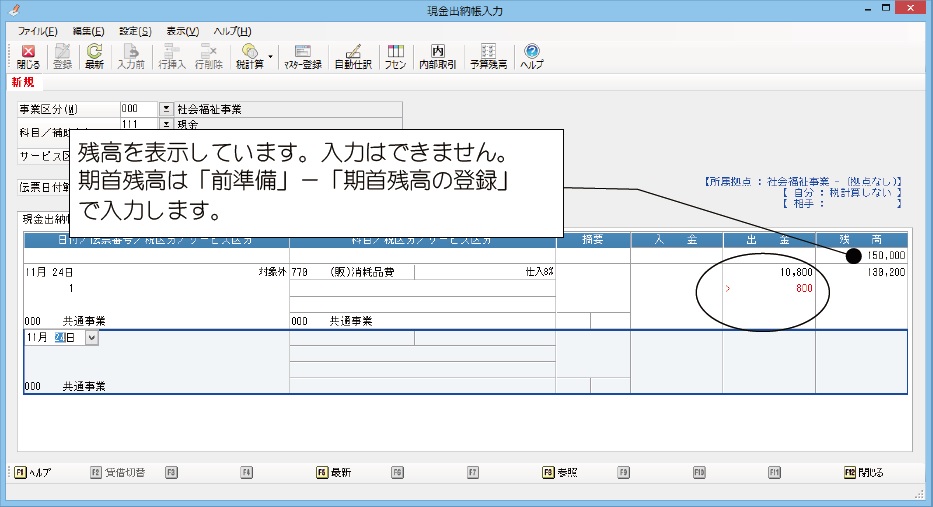Click the 事業区分 code field showing 000
This screenshot has height=507, width=933.
coord(137,109)
